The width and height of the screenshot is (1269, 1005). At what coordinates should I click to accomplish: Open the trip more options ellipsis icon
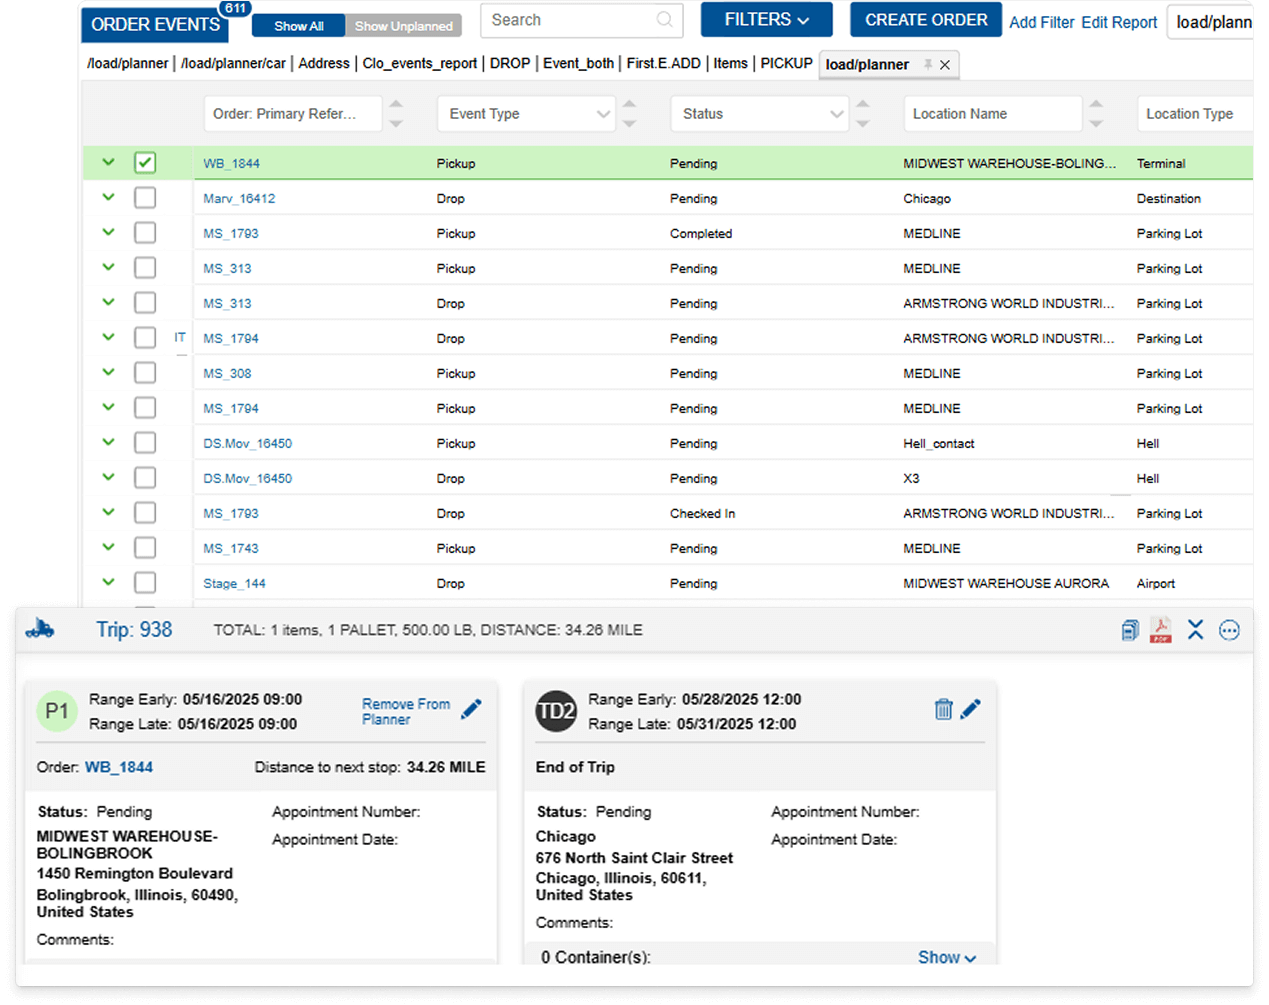(x=1229, y=630)
